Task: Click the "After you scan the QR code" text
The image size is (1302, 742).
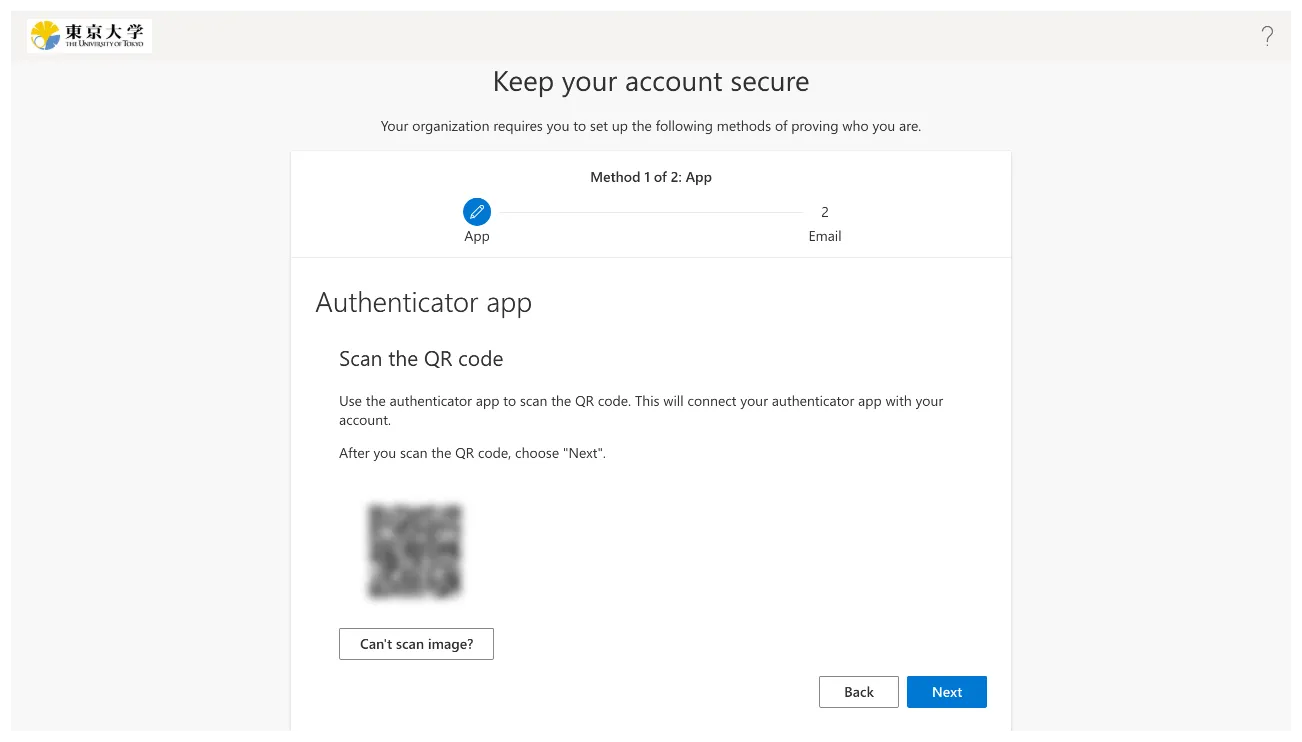Action: pyautogui.click(x=472, y=453)
